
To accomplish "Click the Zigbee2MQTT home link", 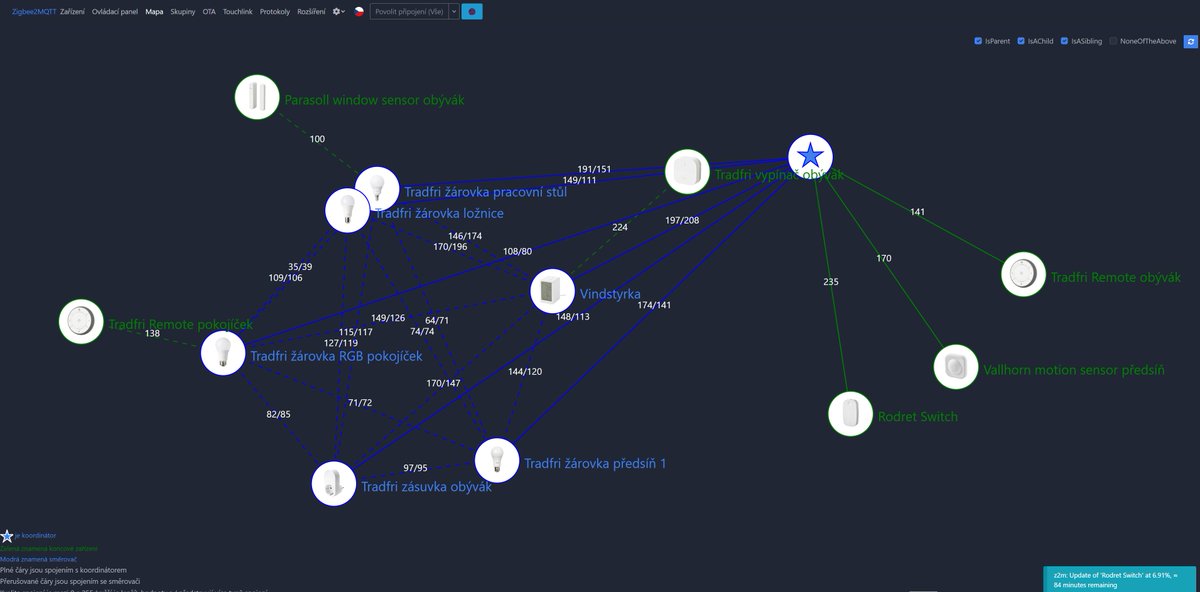I will pyautogui.click(x=34, y=11).
